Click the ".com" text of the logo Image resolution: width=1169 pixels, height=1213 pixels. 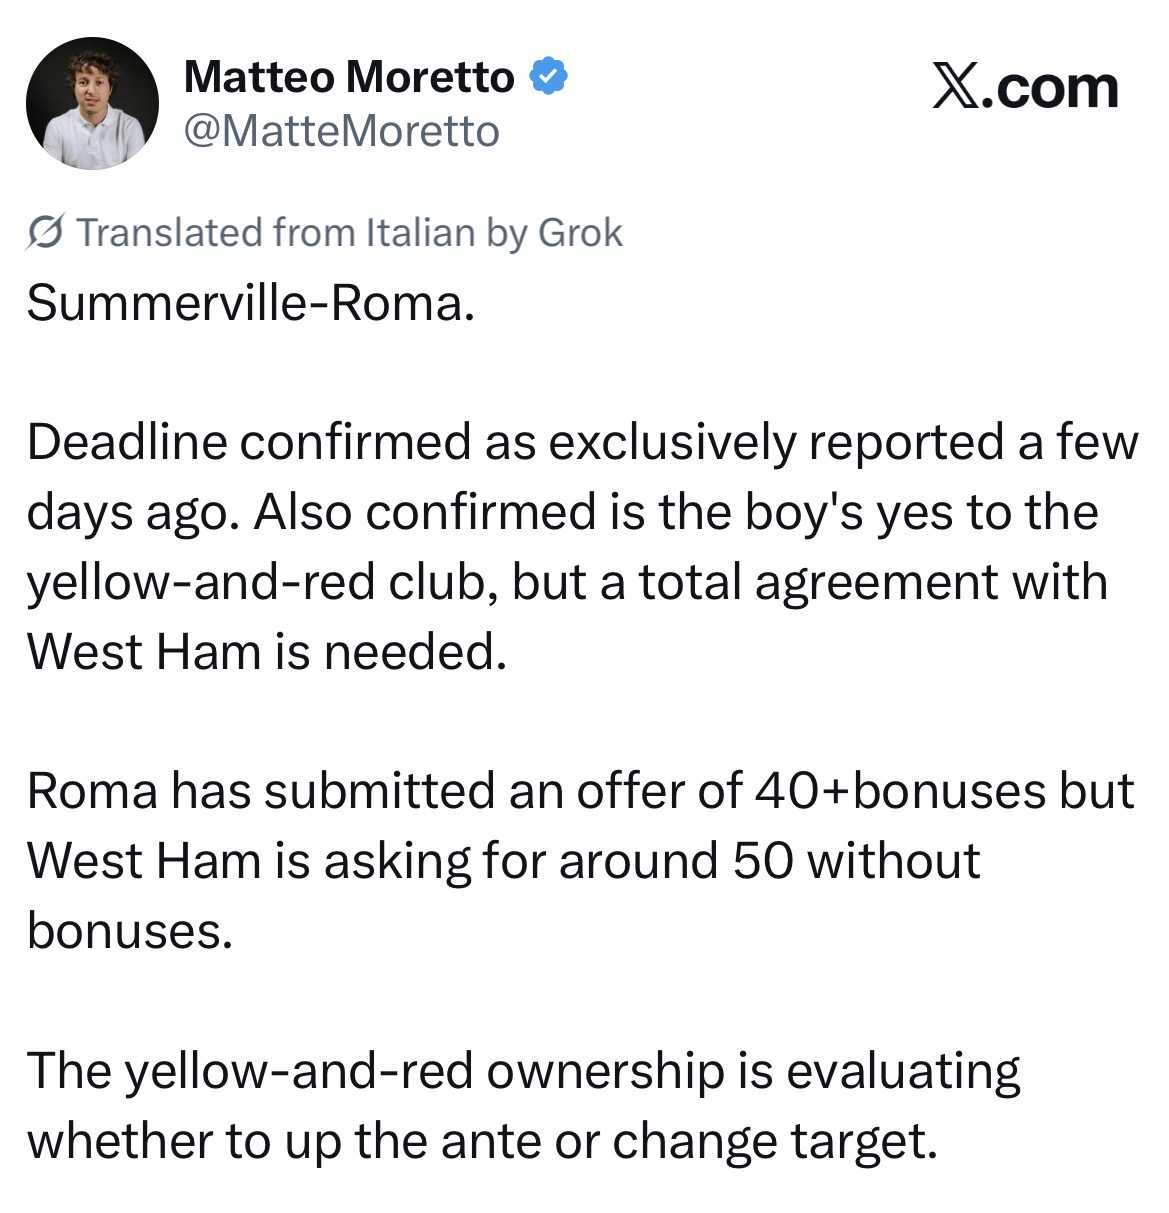click(1048, 89)
